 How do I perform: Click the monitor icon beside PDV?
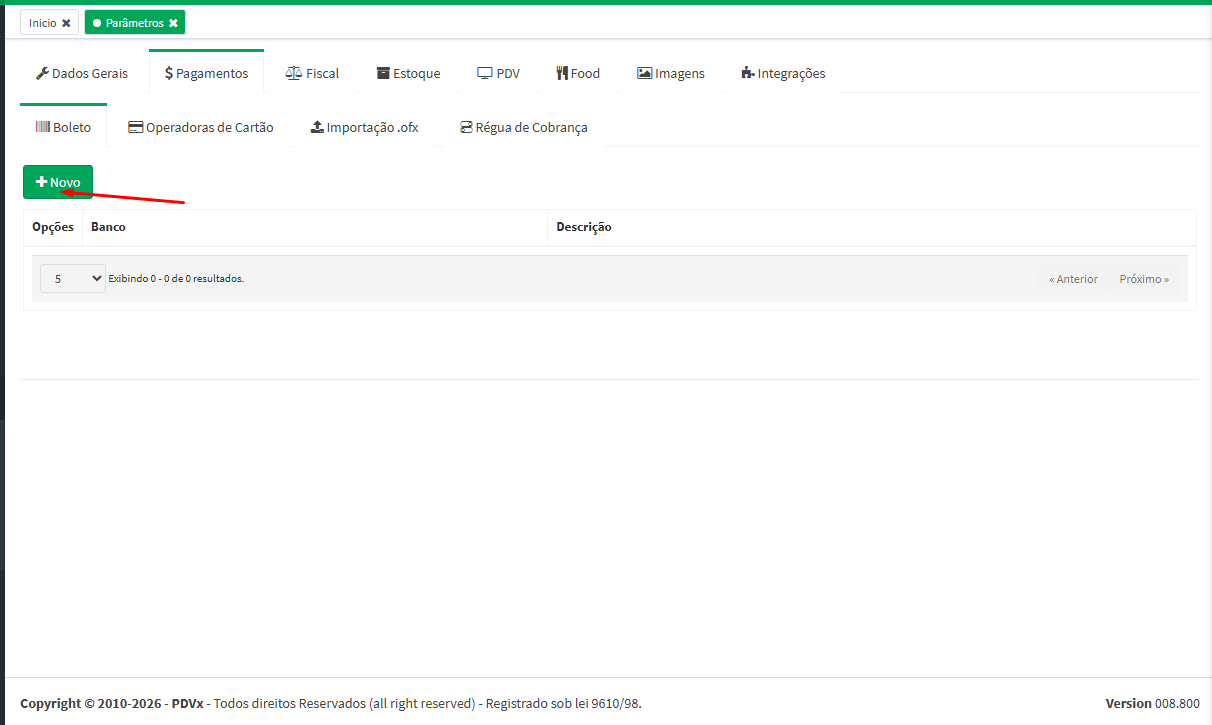coord(485,73)
